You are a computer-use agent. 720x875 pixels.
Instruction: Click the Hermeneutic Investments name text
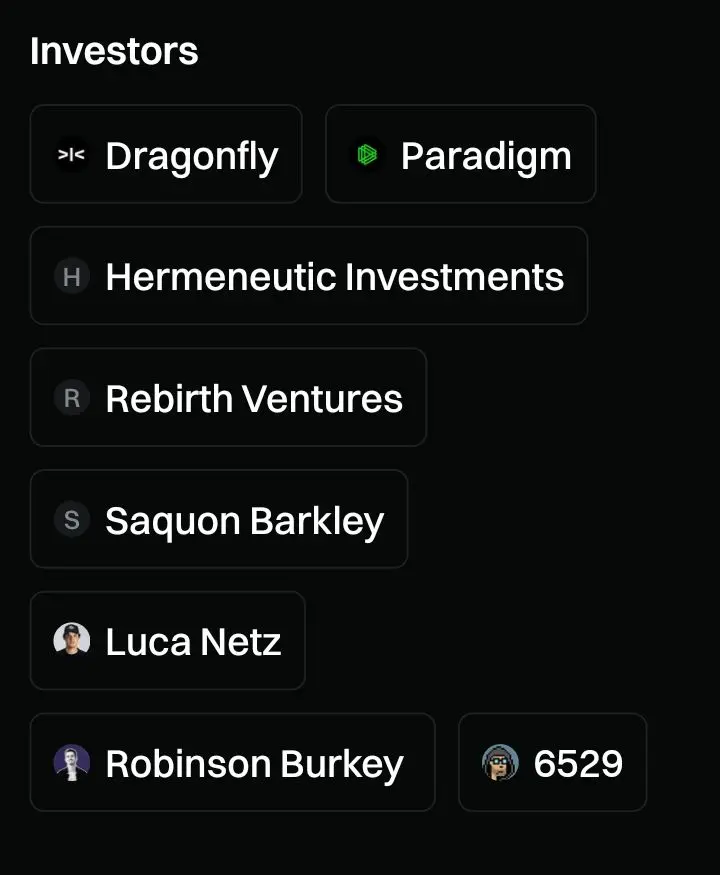335,277
